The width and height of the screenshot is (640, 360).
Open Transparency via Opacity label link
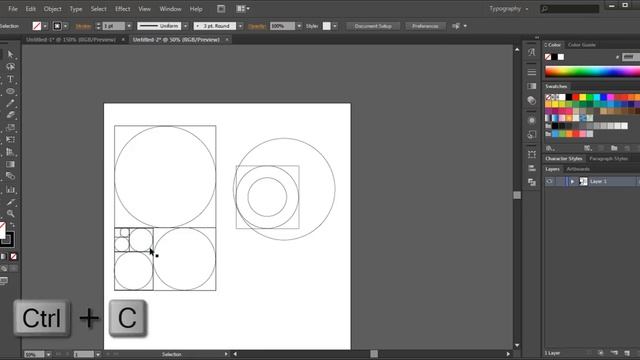tap(257, 26)
